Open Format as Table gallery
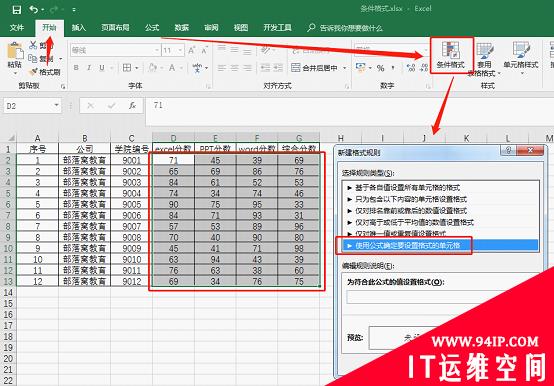The width and height of the screenshot is (554, 386). click(x=484, y=58)
